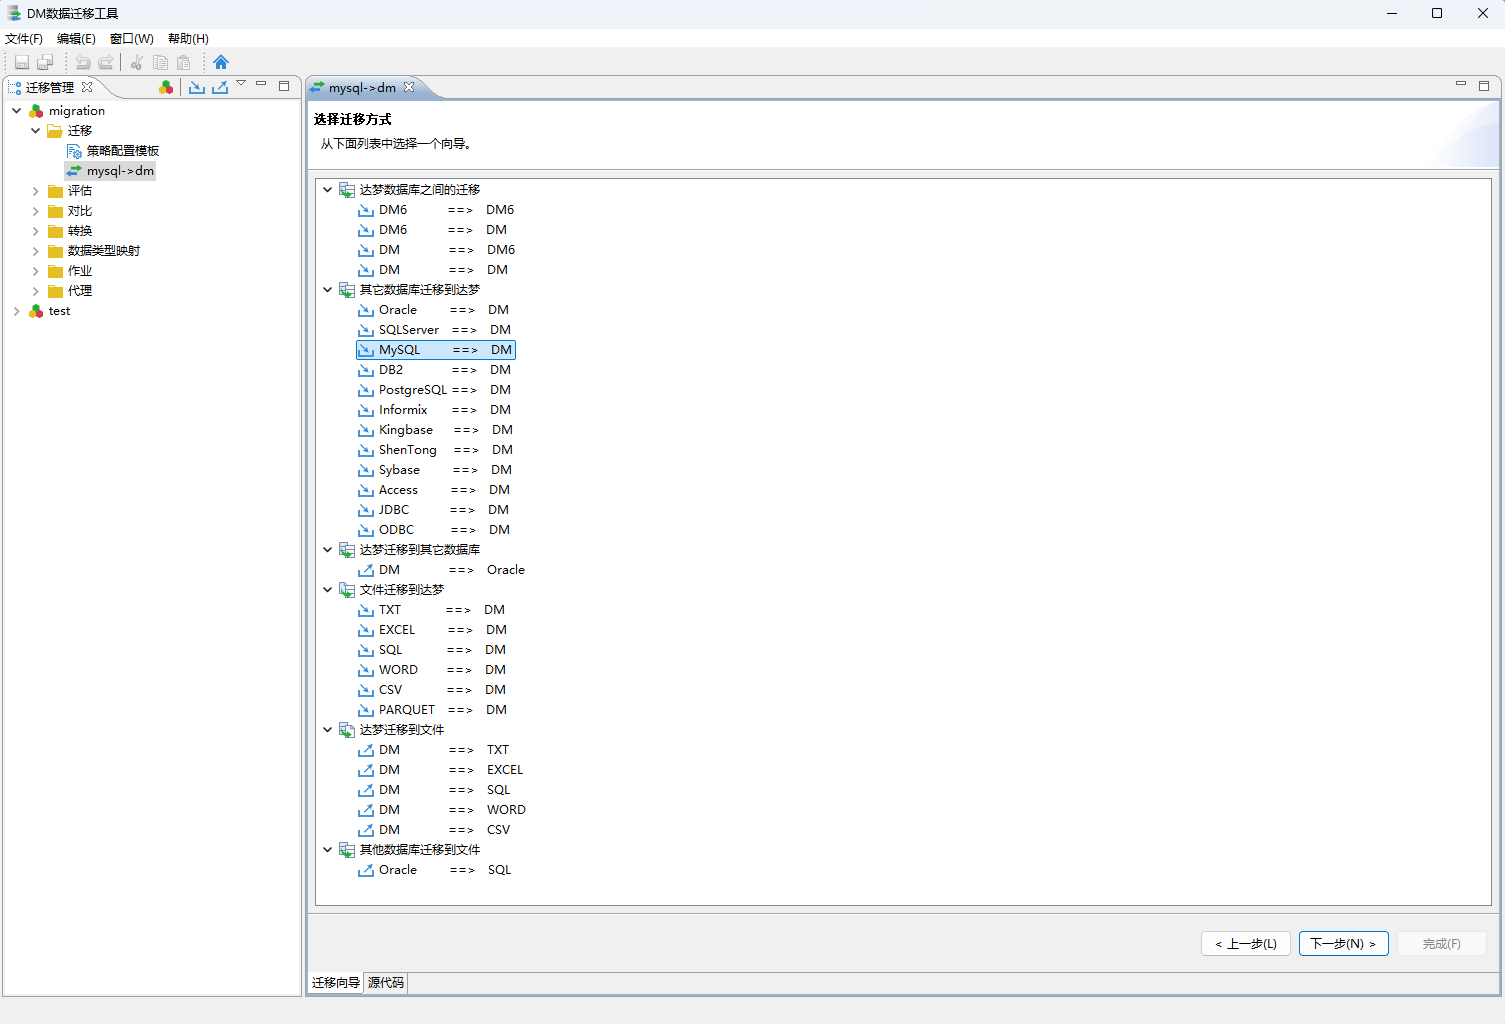
Task: Click the Undo arrow icon
Action: tap(83, 62)
